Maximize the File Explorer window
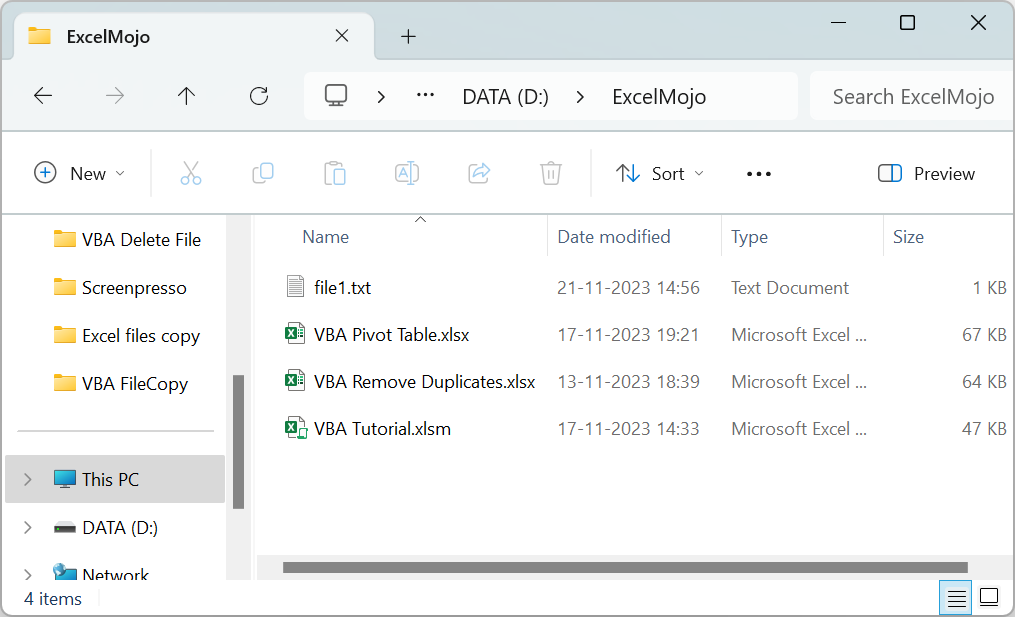Viewport: 1015px width, 617px height. [908, 23]
